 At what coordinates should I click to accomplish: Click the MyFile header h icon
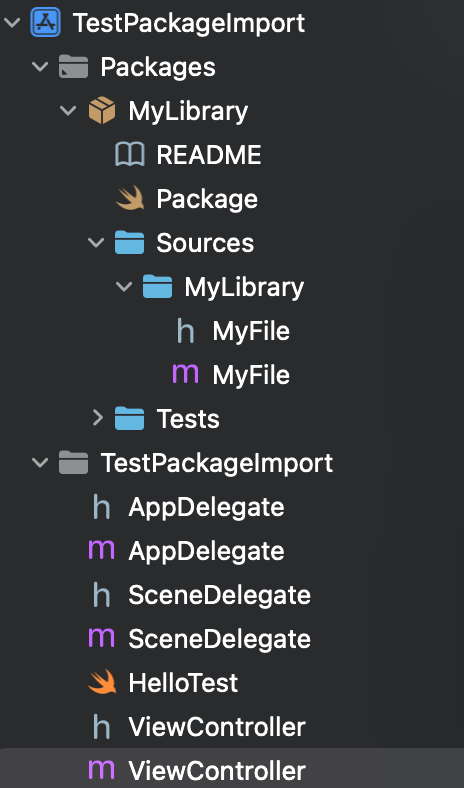point(185,331)
